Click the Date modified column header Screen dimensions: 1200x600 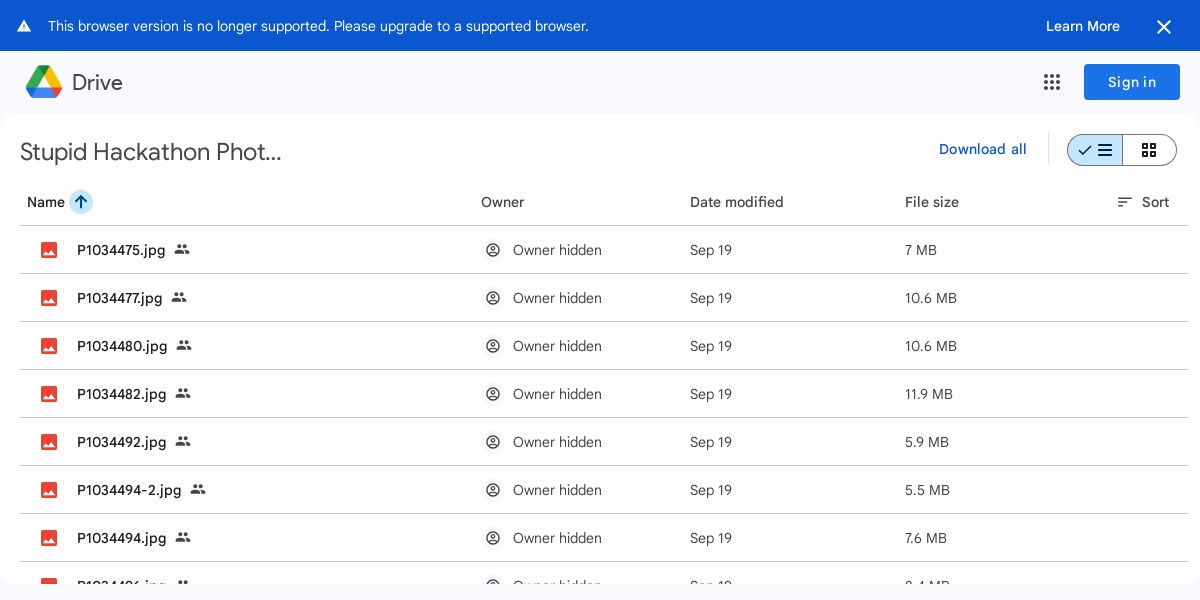[x=736, y=202]
